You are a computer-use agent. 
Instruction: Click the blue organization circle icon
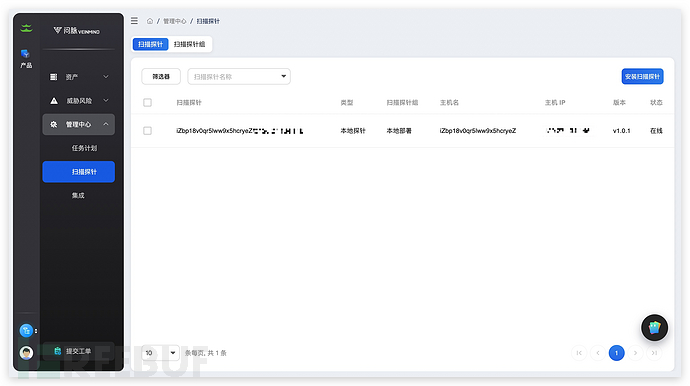pyautogui.click(x=26, y=331)
